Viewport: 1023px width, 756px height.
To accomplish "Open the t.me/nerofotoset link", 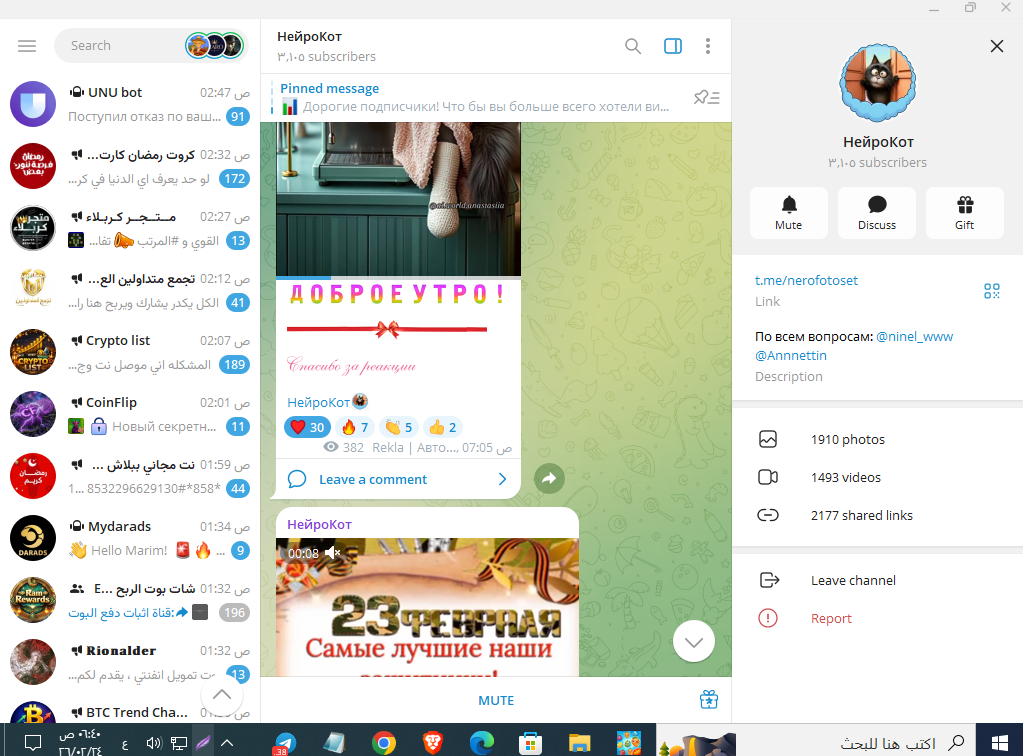I will [x=806, y=280].
